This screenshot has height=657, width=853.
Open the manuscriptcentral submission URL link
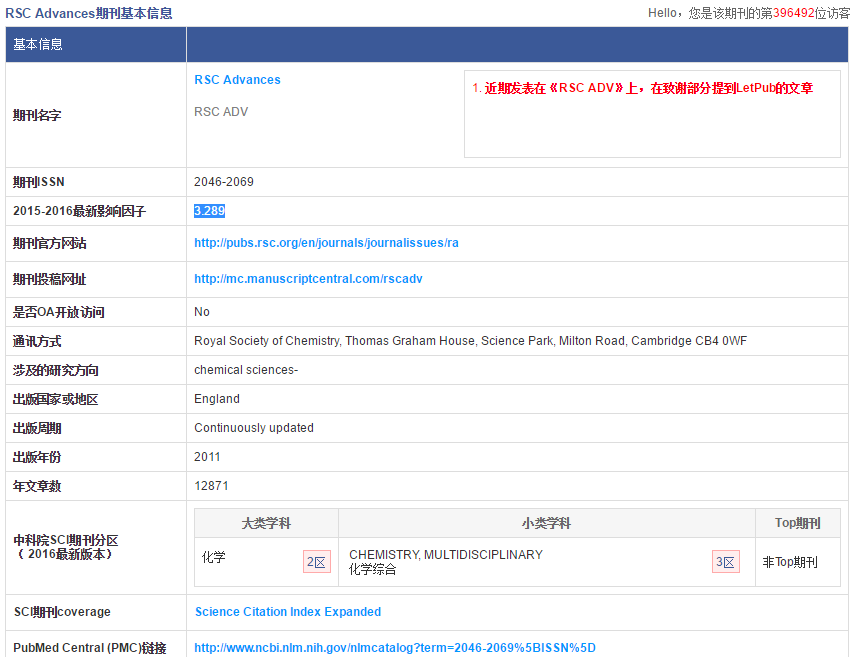308,279
